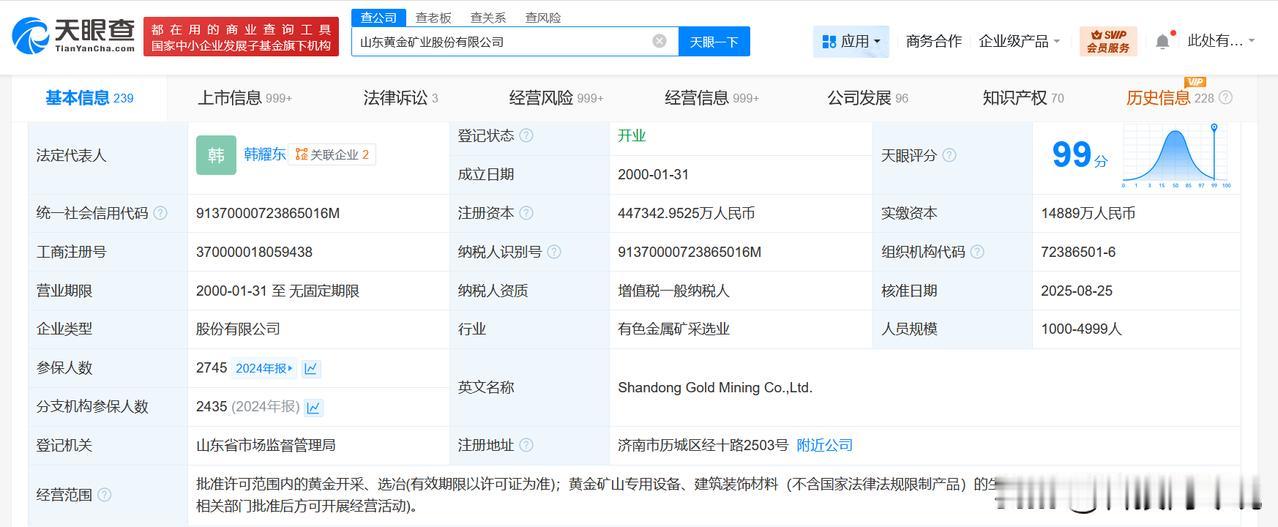Open legal representative 韩耀东 link
Viewport: 1278px width, 527px height.
(265, 155)
